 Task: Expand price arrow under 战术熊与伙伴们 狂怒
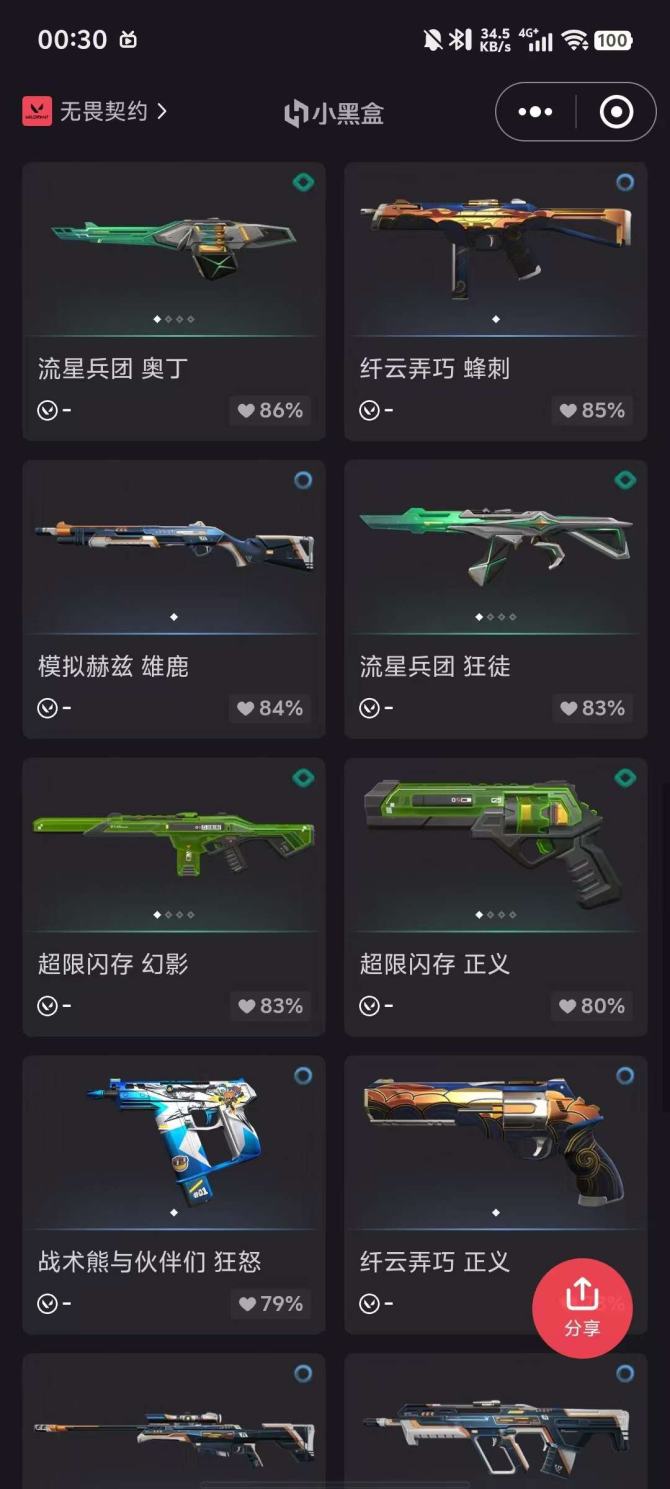coord(47,1304)
